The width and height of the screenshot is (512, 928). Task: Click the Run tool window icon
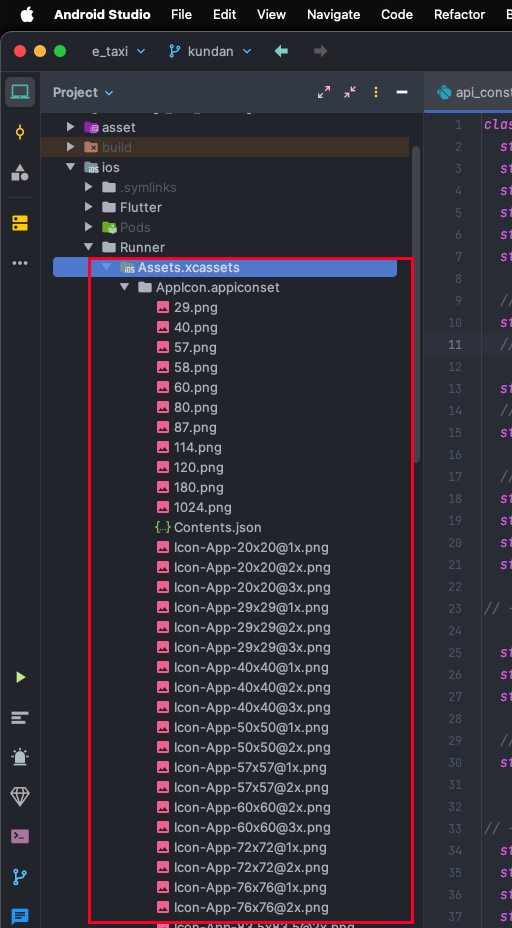pos(21,677)
